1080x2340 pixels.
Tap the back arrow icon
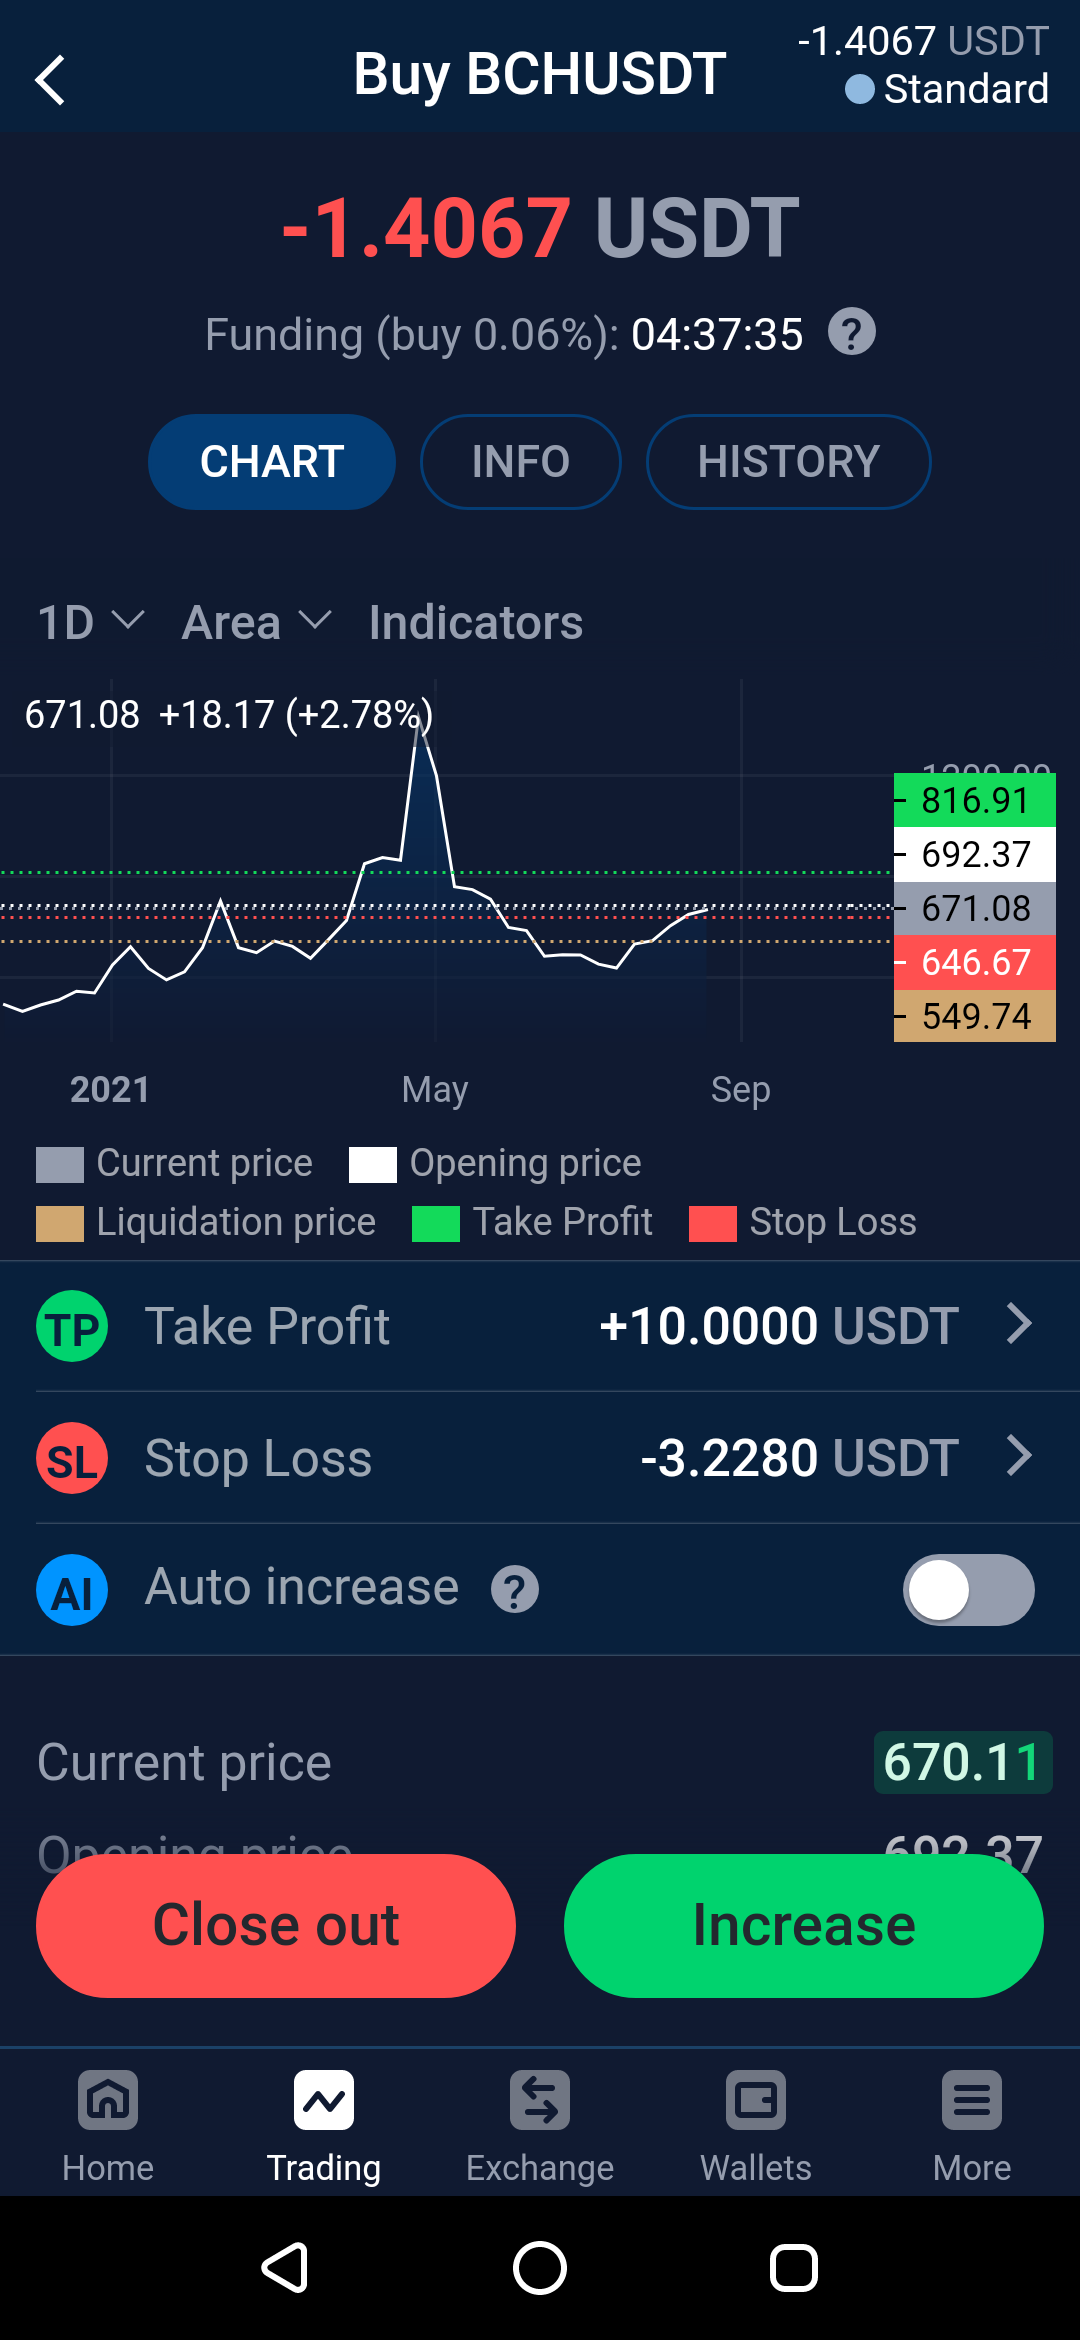pos(50,80)
